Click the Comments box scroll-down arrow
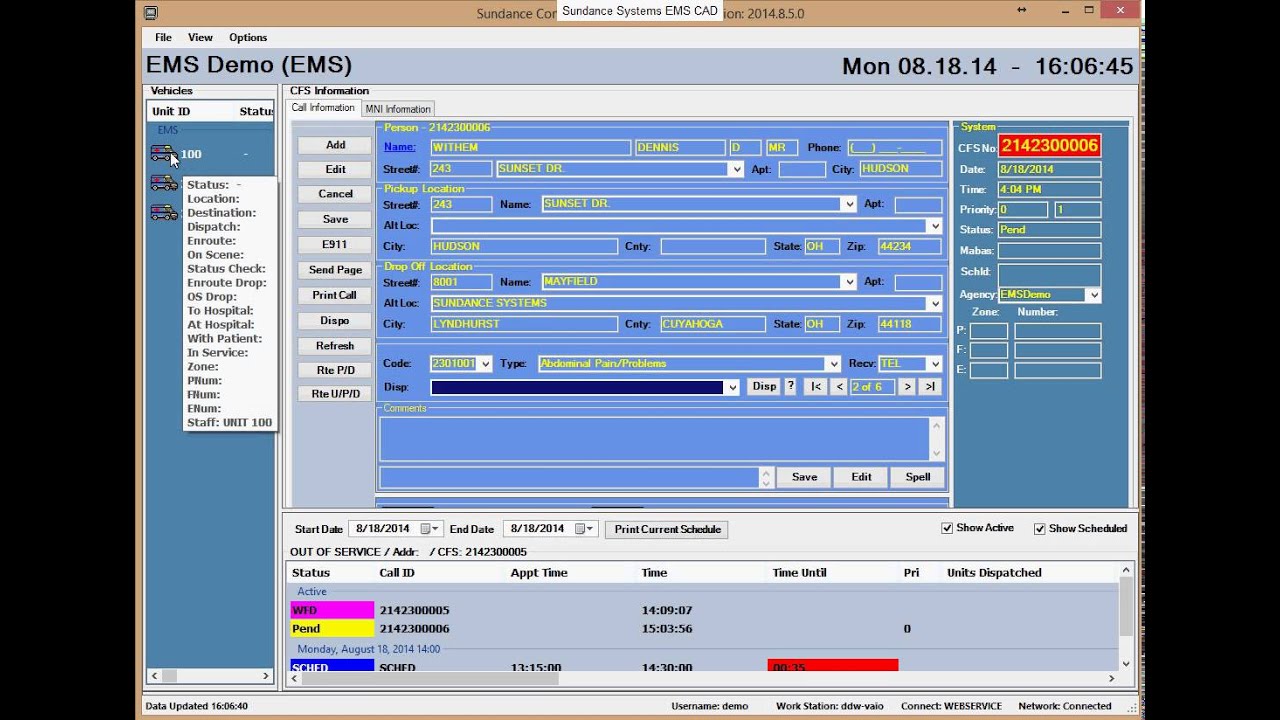Viewport: 1280px width, 720px height. pyautogui.click(x=936, y=453)
